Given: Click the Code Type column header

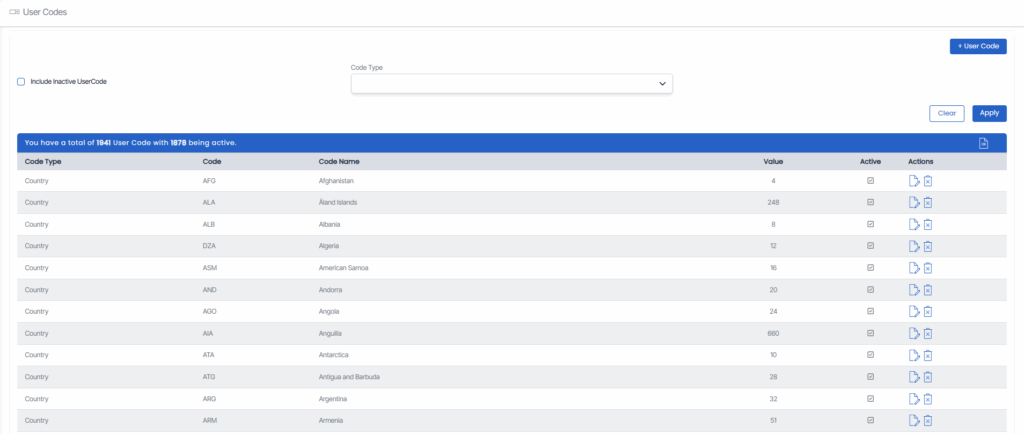Looking at the screenshot, I should coord(42,161).
